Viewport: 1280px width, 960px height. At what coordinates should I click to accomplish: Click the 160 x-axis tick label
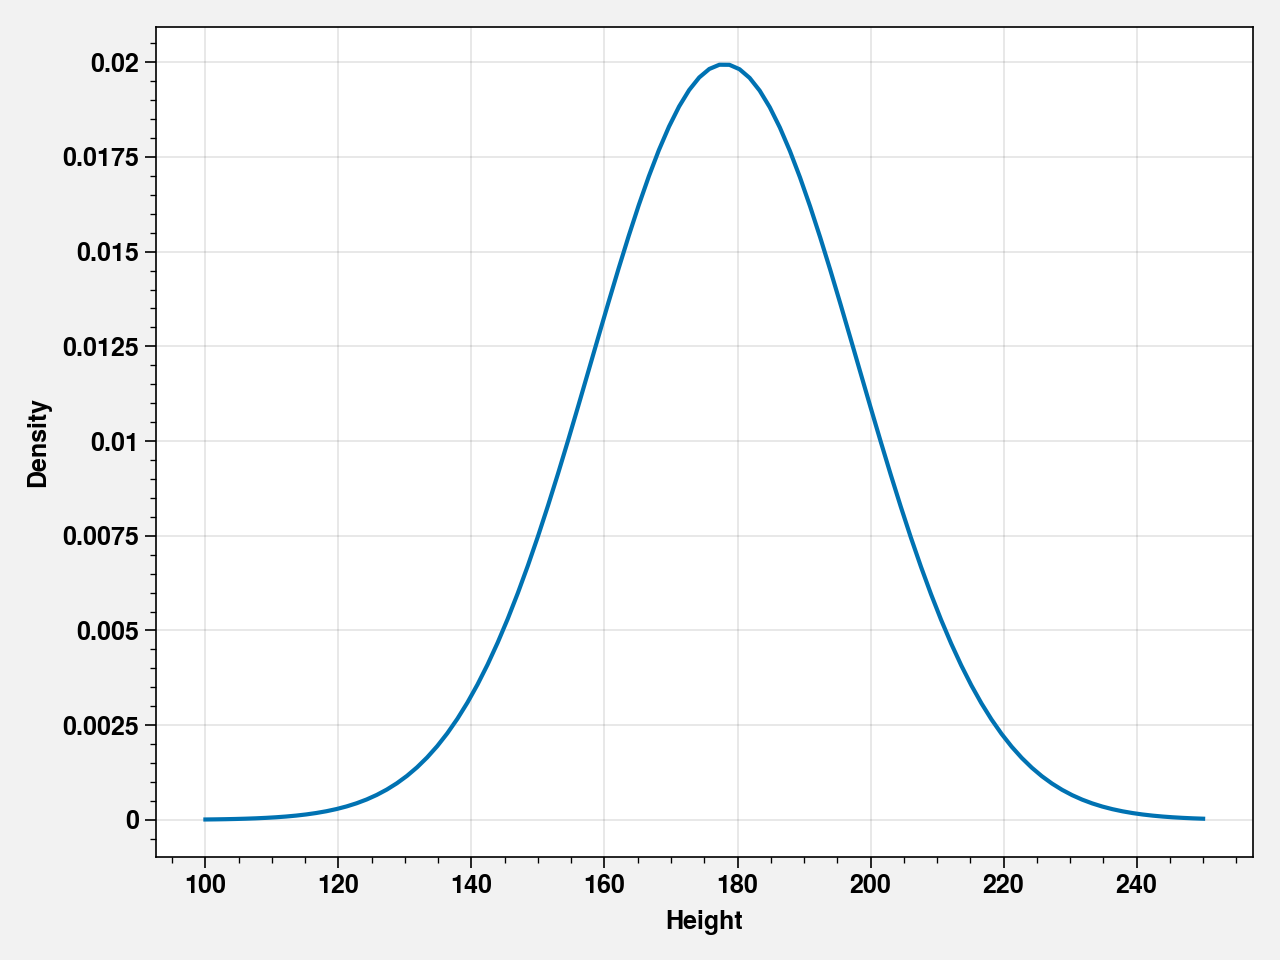tap(604, 885)
